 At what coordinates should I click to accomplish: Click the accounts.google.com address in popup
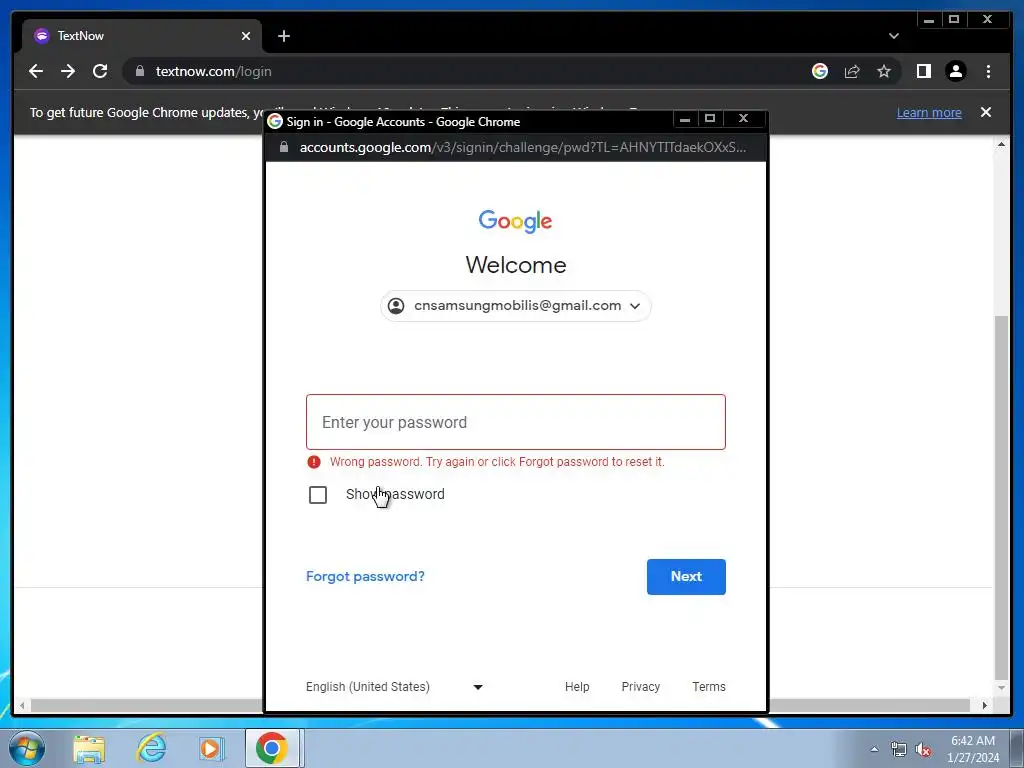click(522, 147)
